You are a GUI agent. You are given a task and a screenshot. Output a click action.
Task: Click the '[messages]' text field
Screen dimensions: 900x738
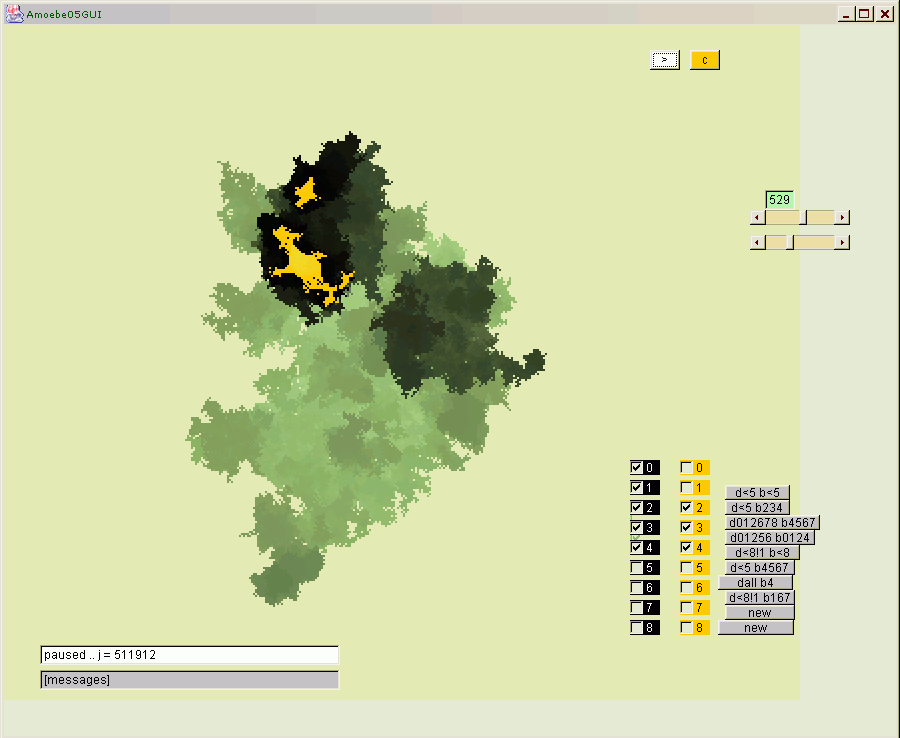189,679
